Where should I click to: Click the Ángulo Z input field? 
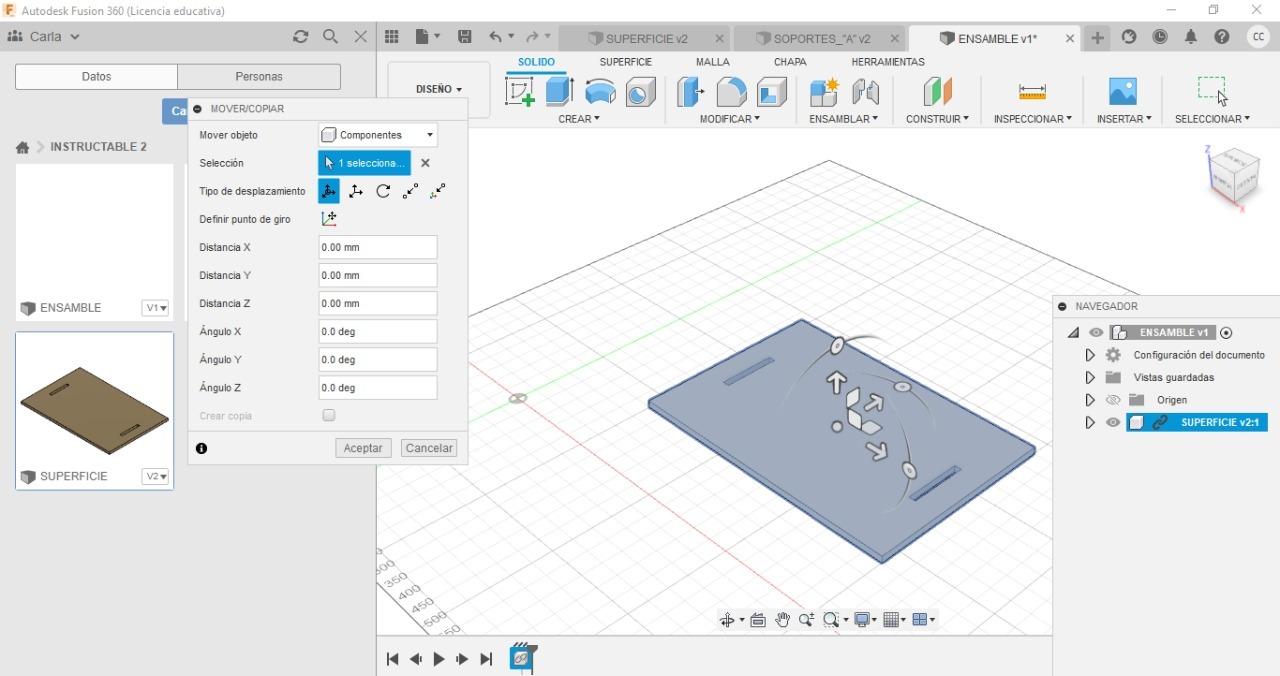pos(378,387)
